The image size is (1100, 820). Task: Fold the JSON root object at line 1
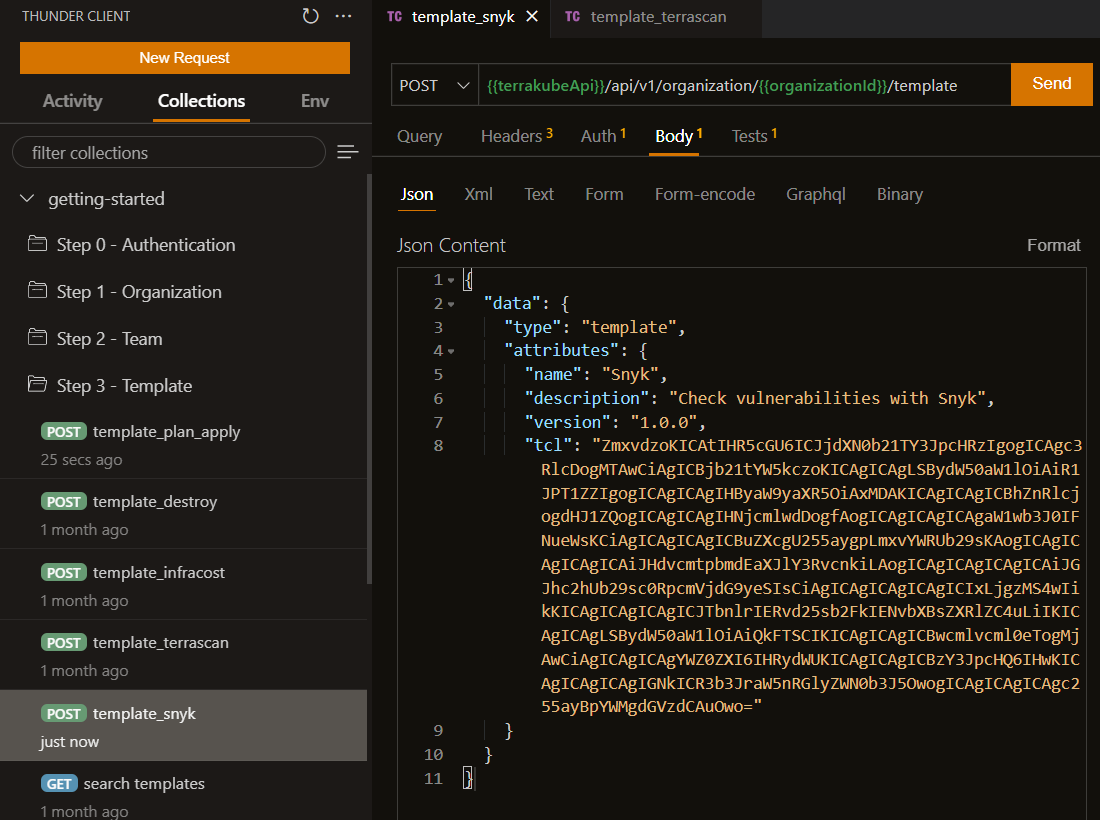pos(451,280)
